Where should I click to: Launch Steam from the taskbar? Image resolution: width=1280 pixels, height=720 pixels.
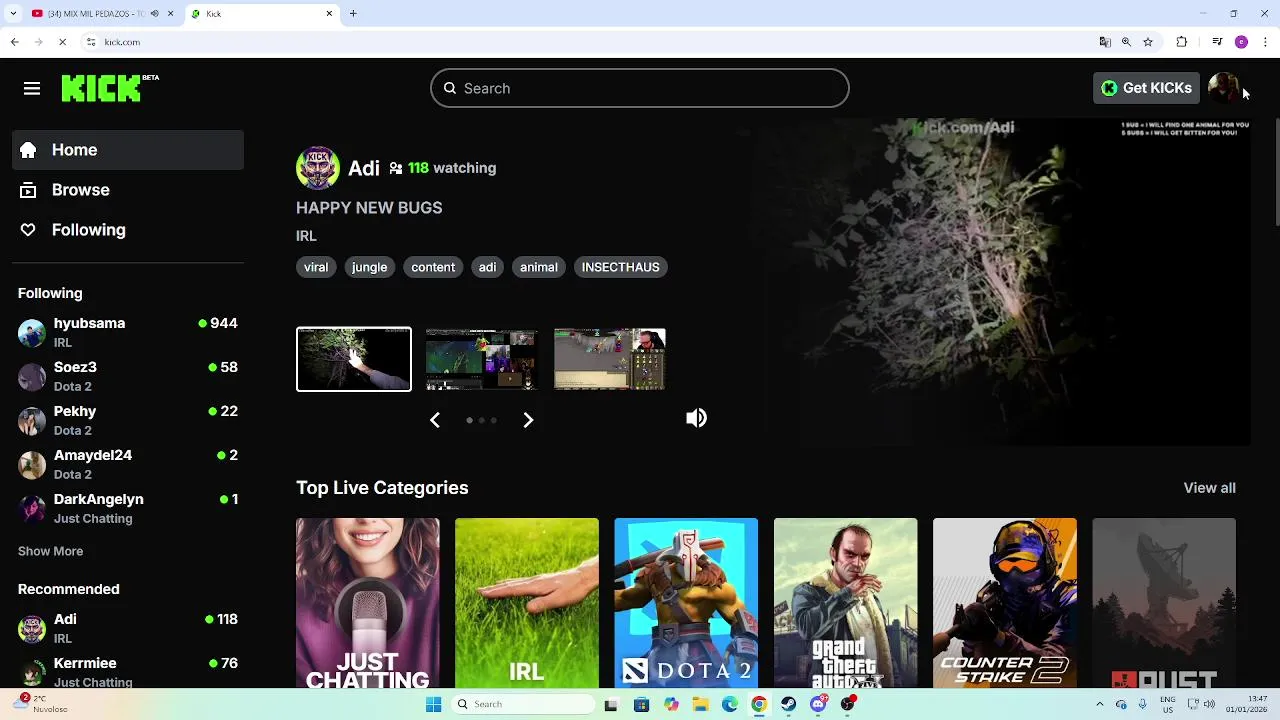click(789, 704)
